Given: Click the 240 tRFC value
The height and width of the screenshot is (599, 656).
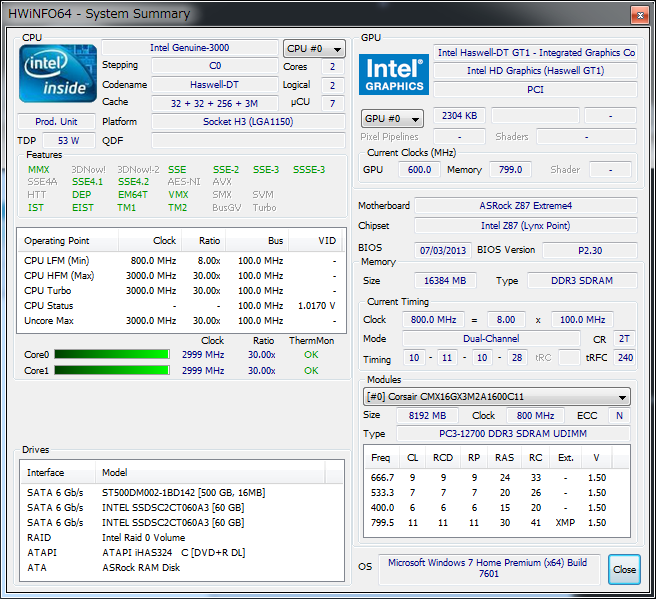Looking at the screenshot, I should pos(625,358).
